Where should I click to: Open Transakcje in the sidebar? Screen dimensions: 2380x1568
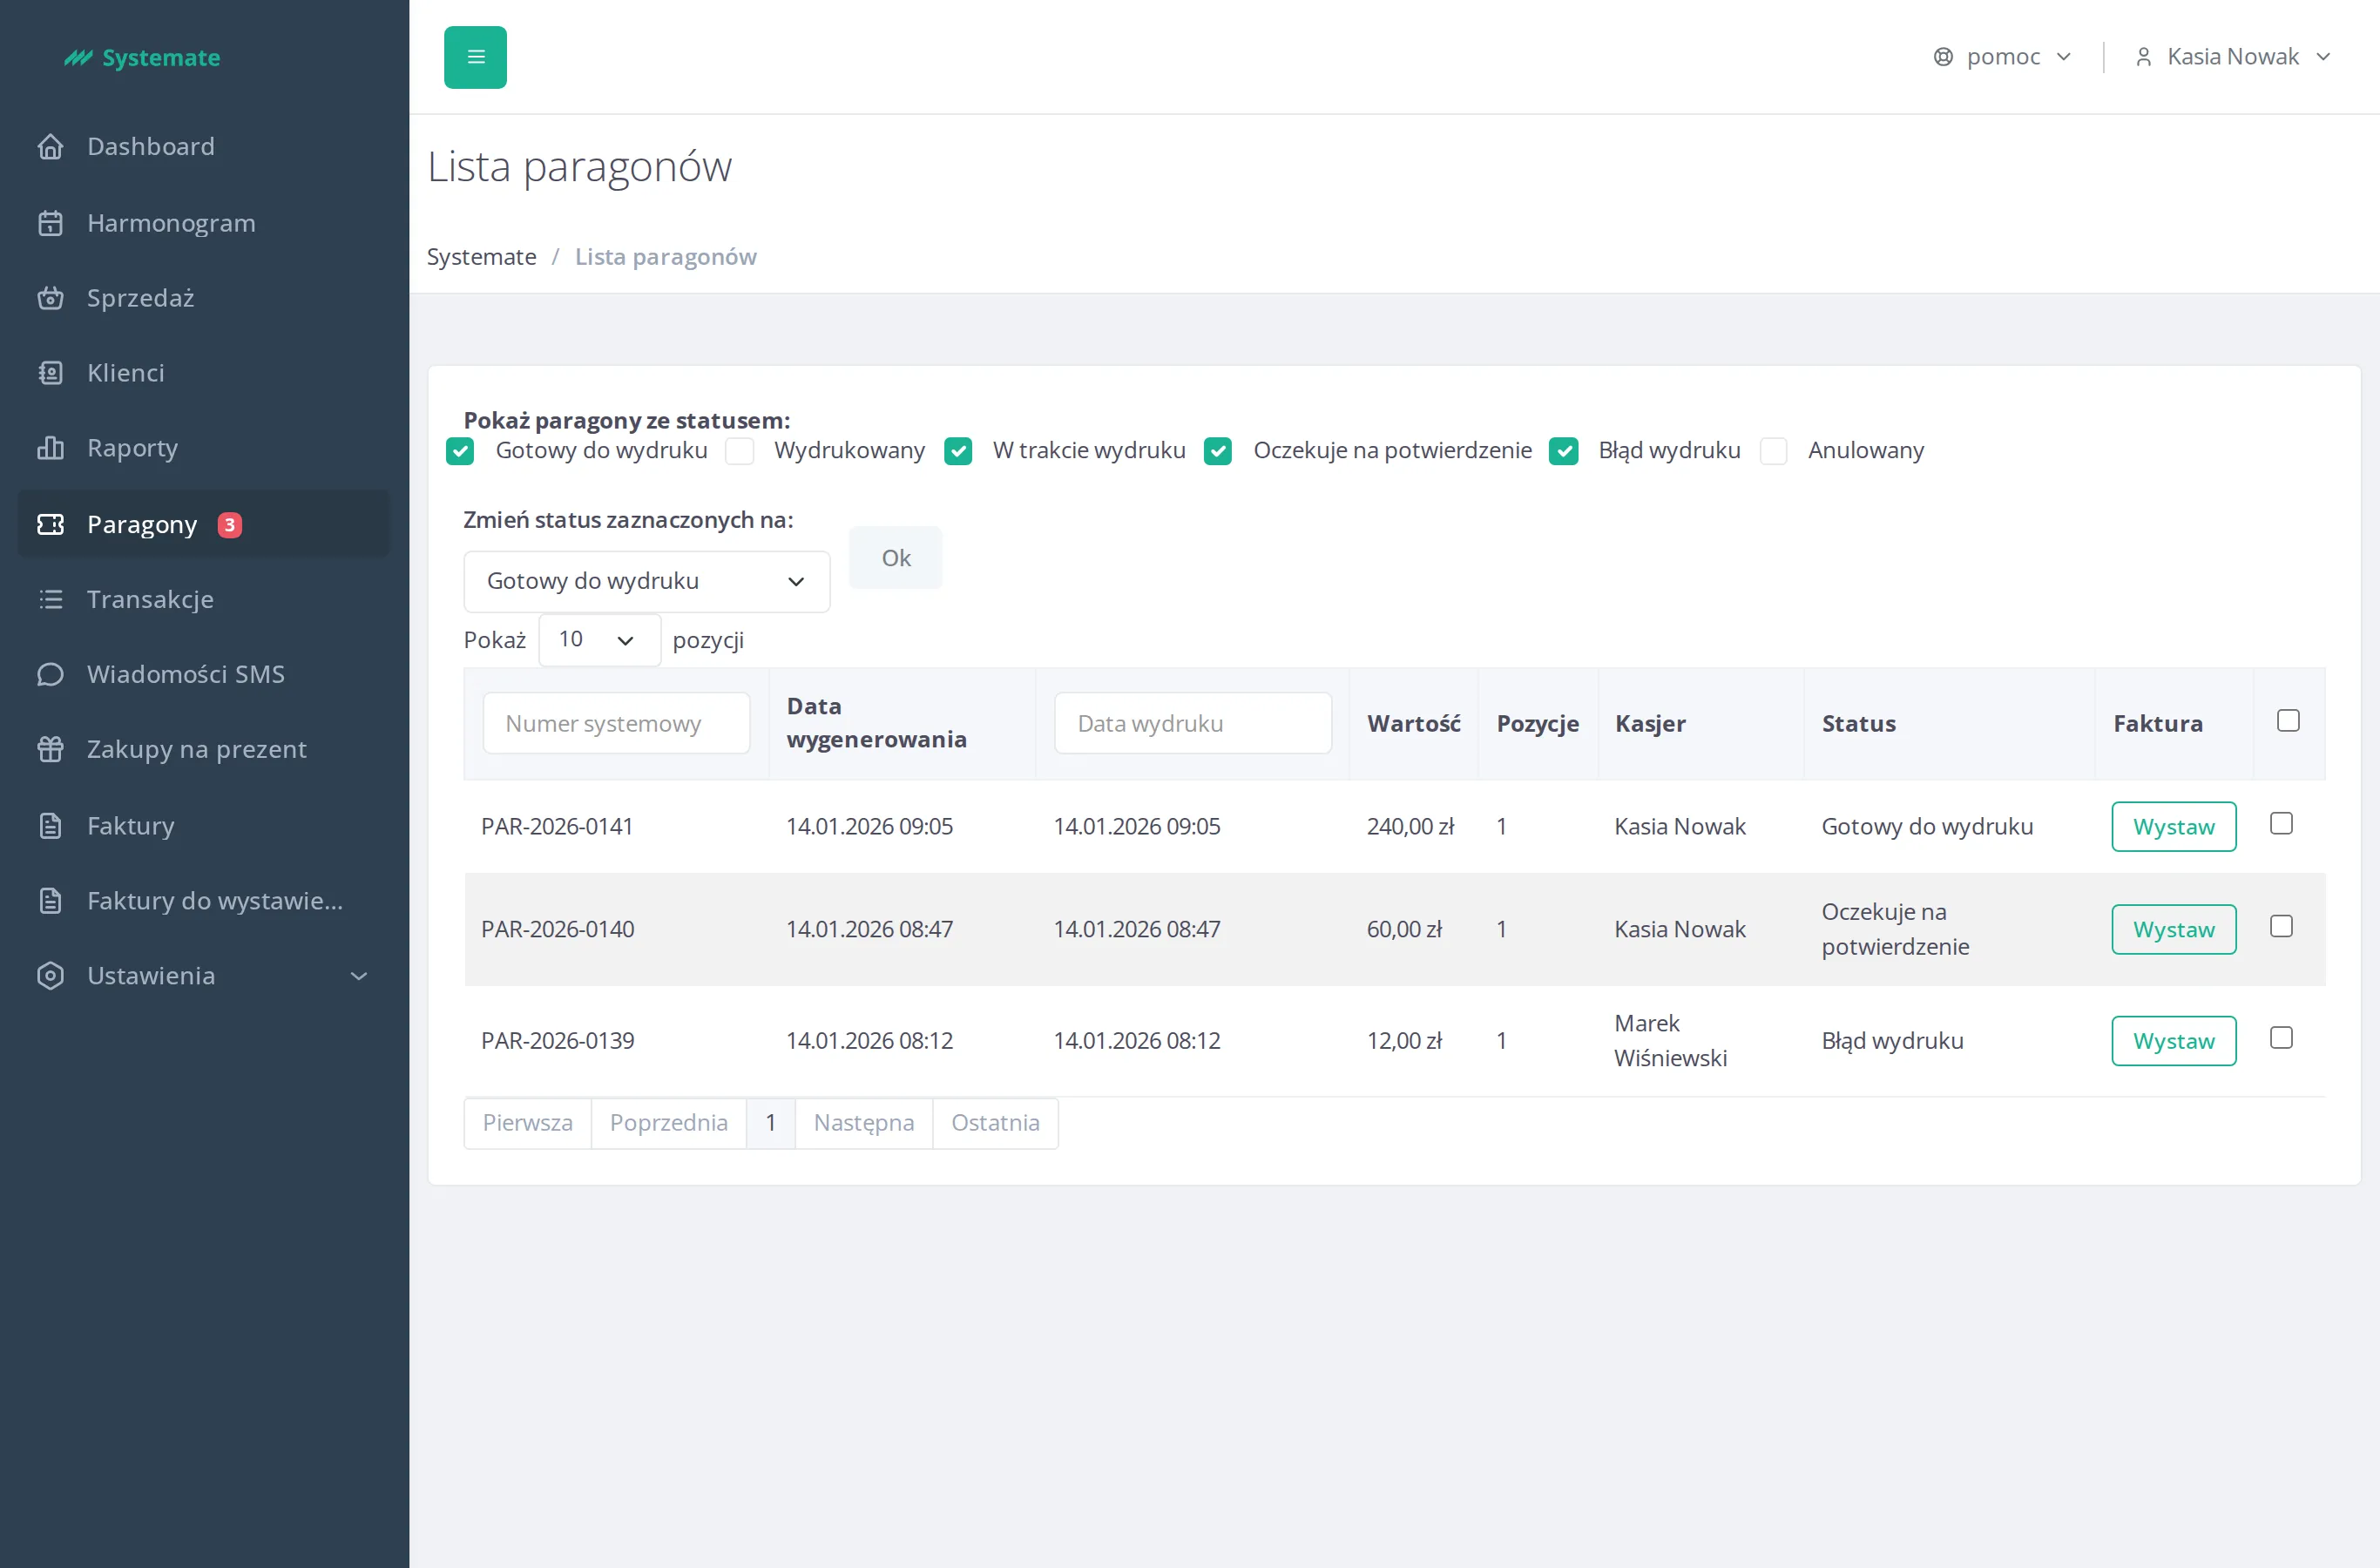pyautogui.click(x=204, y=599)
